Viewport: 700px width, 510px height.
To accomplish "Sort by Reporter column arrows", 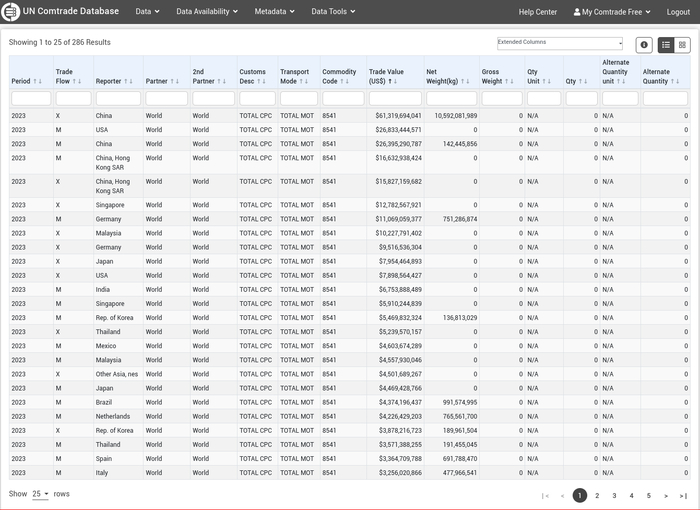I will point(129,81).
